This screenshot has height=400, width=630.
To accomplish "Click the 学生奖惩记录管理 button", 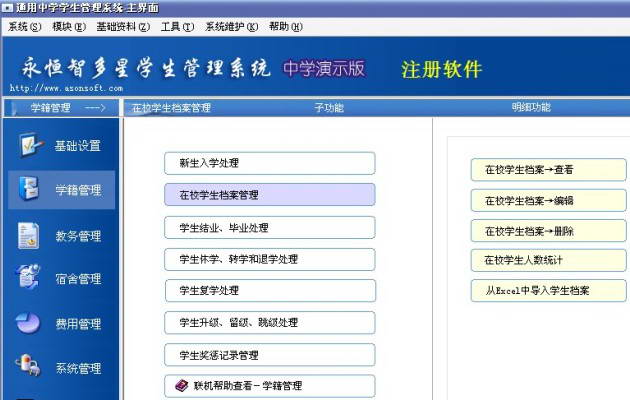I will tap(270, 355).
